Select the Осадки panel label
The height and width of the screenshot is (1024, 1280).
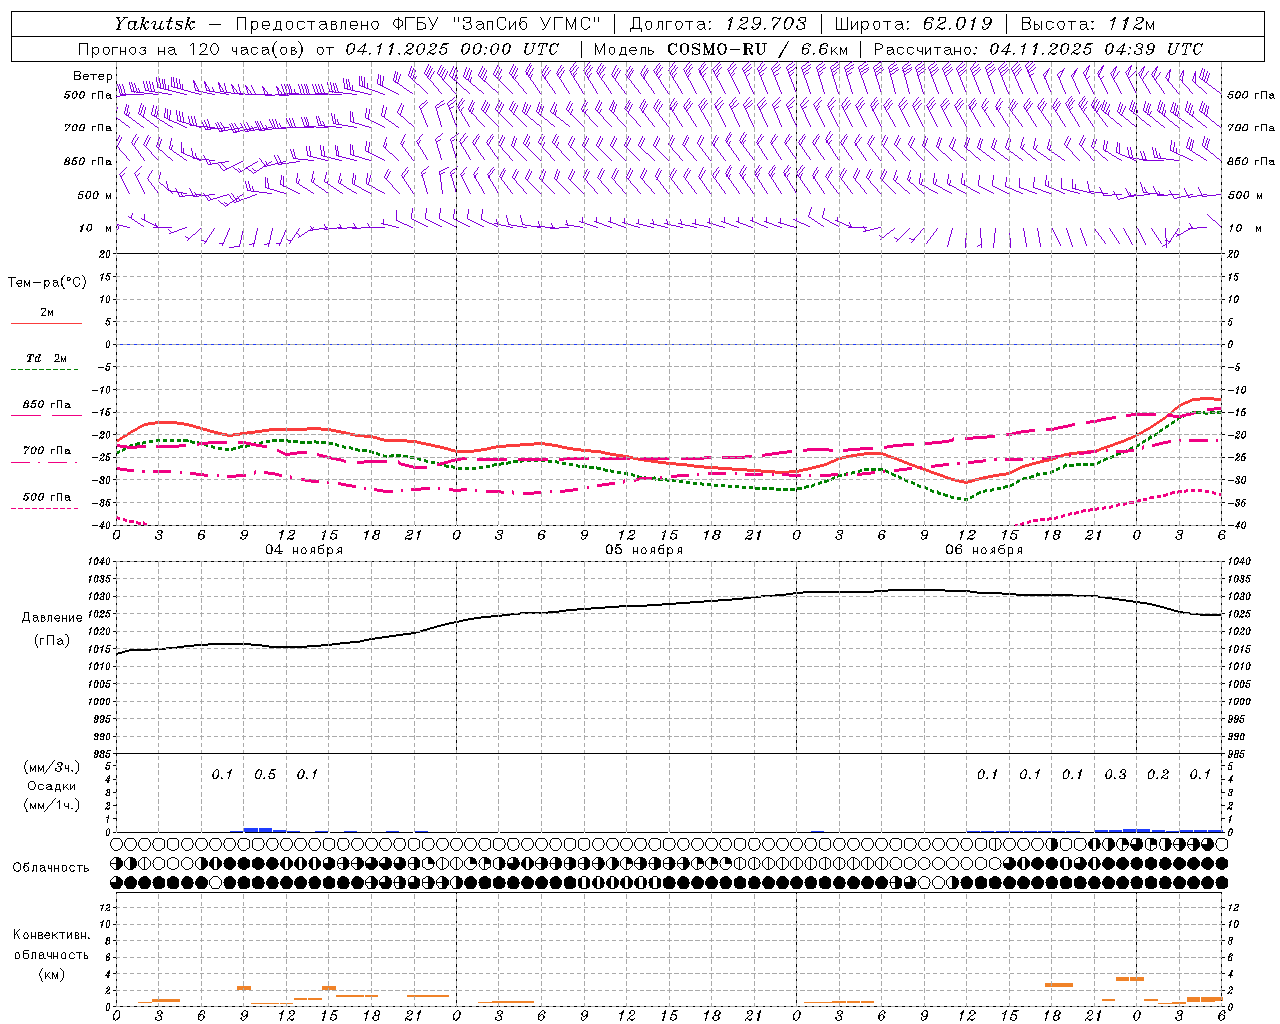pyautogui.click(x=52, y=786)
